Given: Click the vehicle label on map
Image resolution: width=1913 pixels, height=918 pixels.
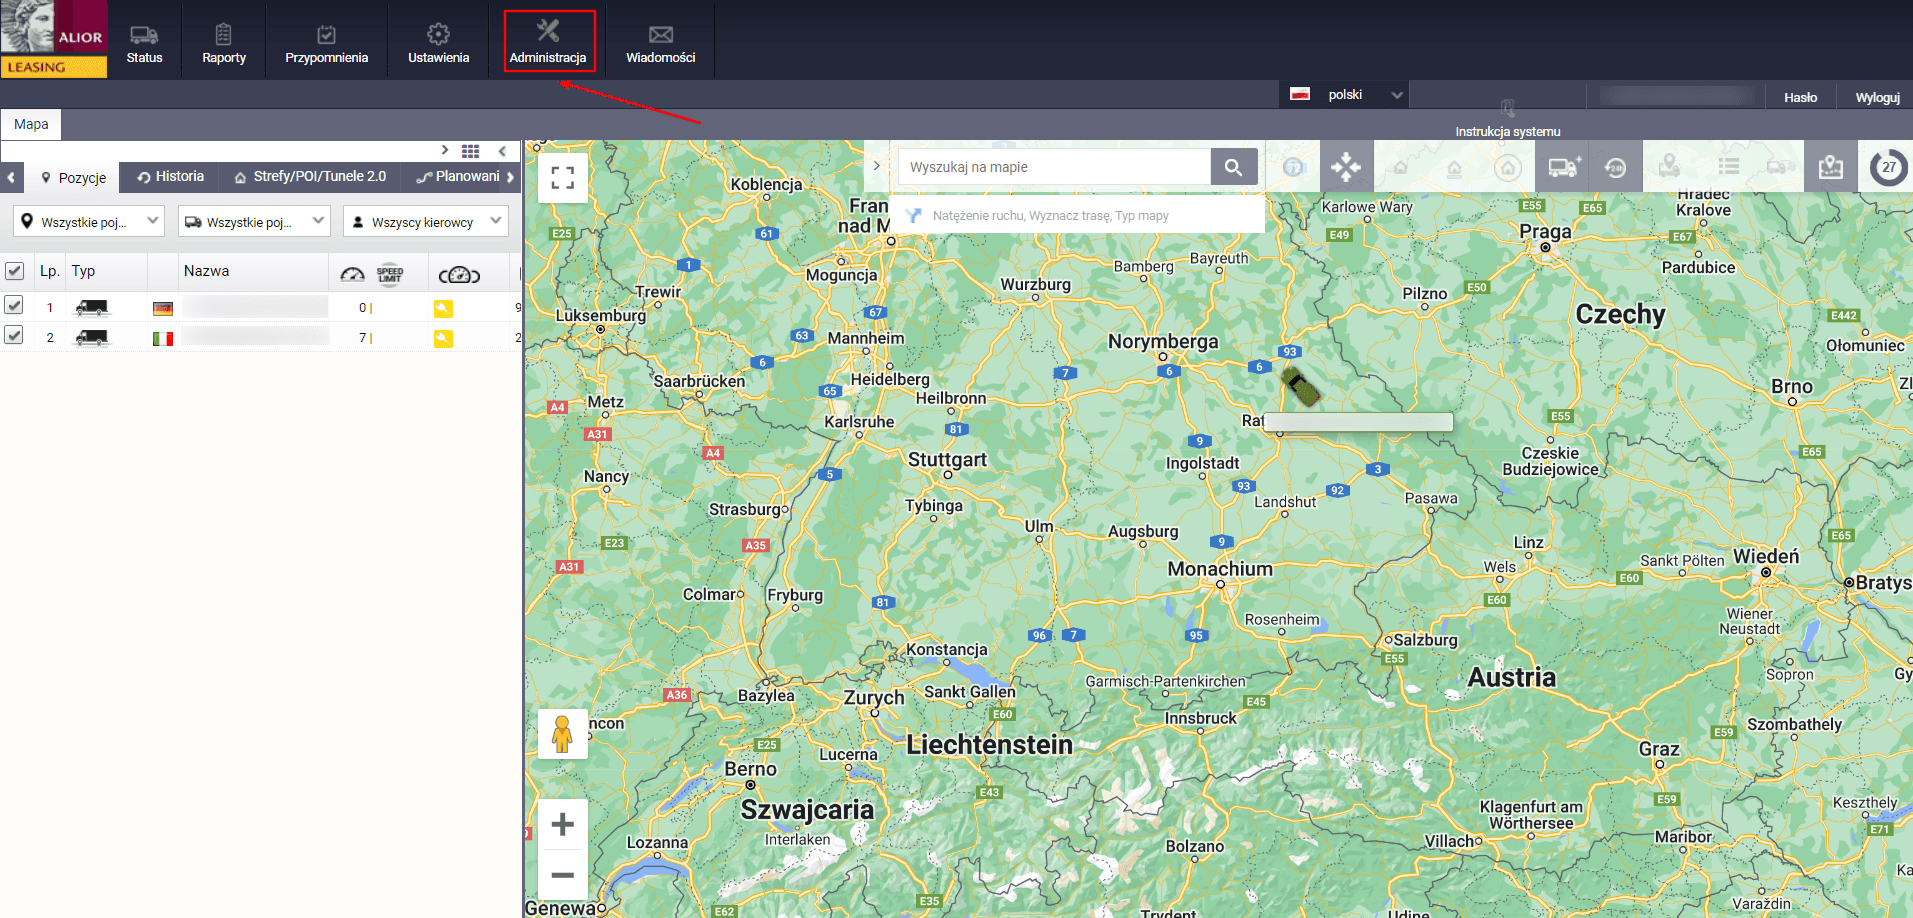Looking at the screenshot, I should point(1358,422).
